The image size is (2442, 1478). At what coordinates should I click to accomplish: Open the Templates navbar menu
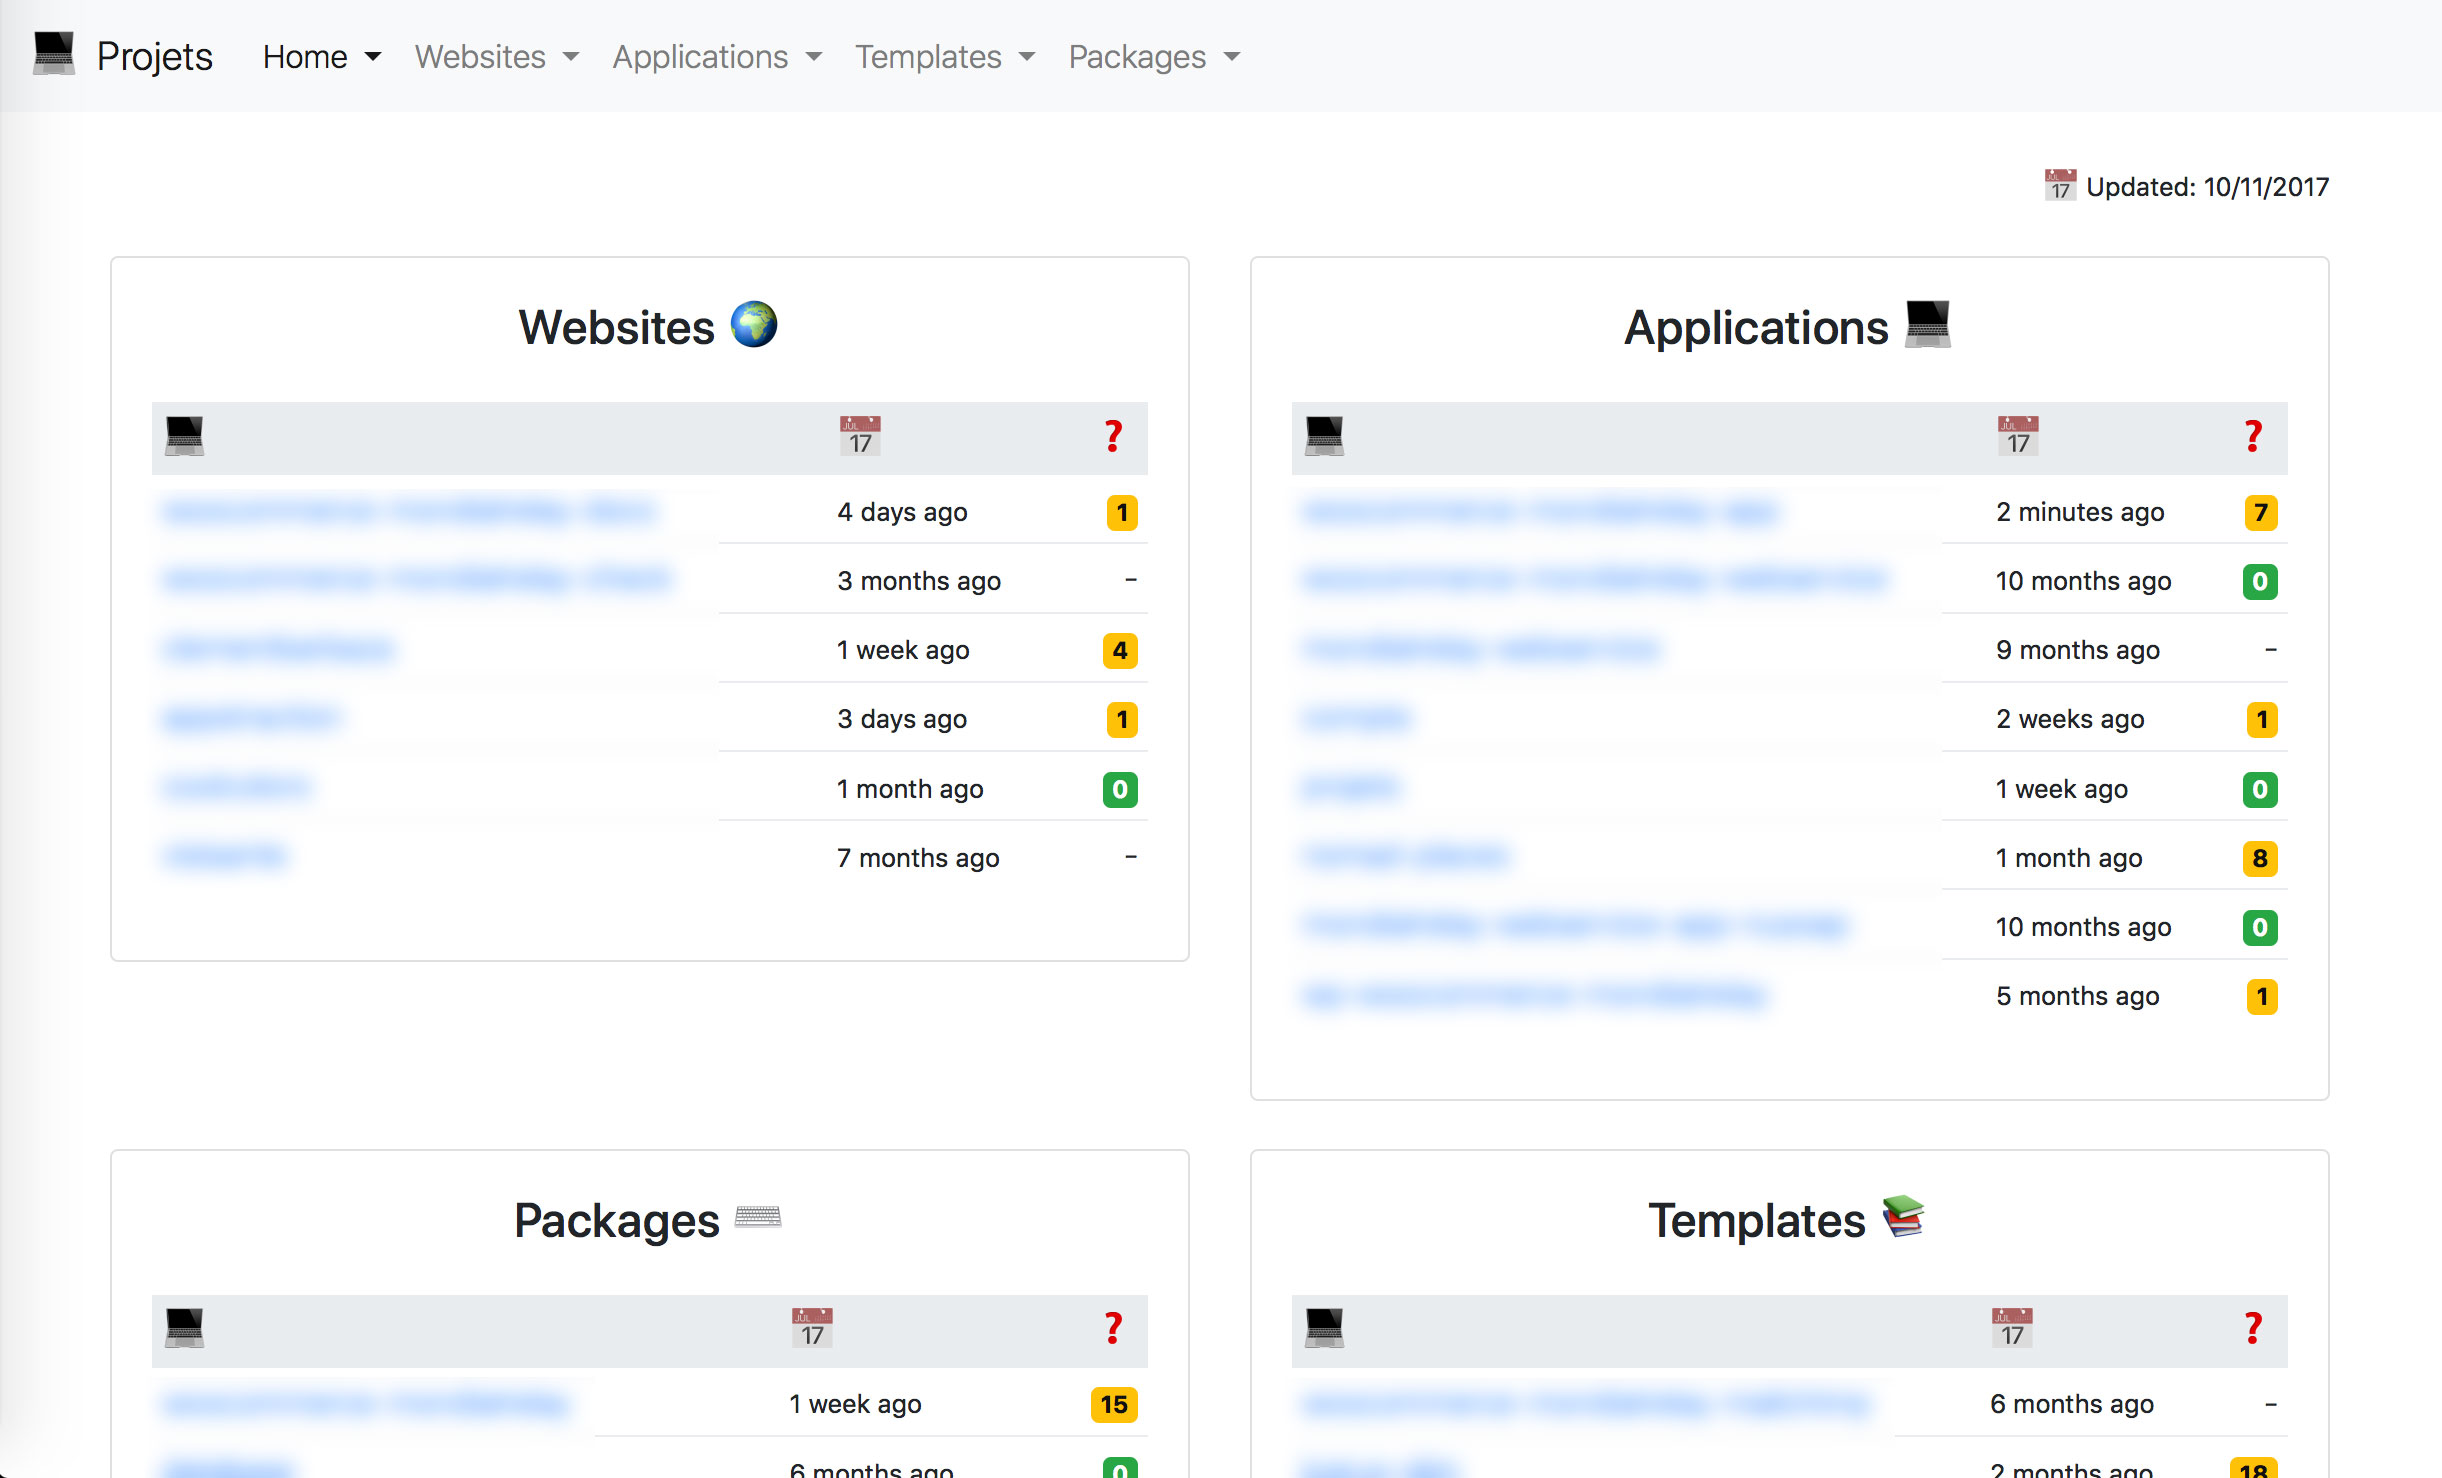point(944,57)
